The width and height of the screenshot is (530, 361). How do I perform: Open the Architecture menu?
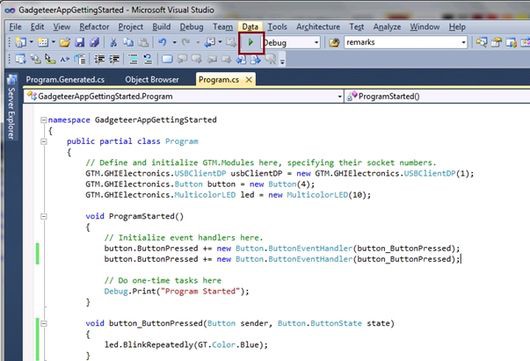(318, 27)
